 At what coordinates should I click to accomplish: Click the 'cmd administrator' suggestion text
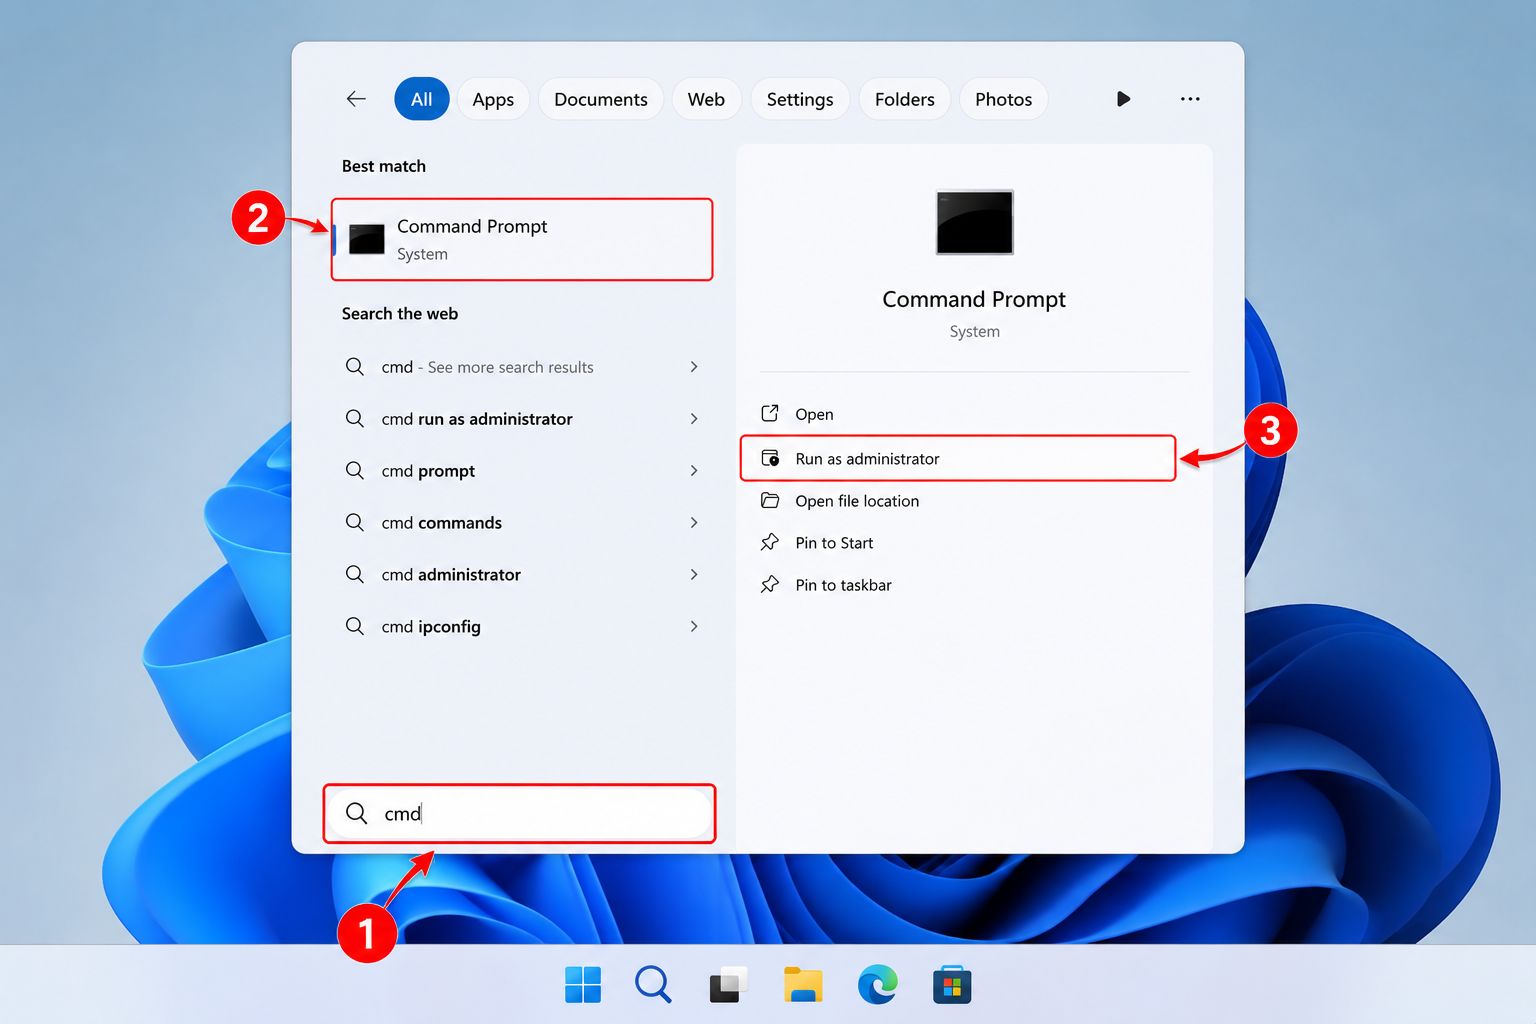coord(451,575)
